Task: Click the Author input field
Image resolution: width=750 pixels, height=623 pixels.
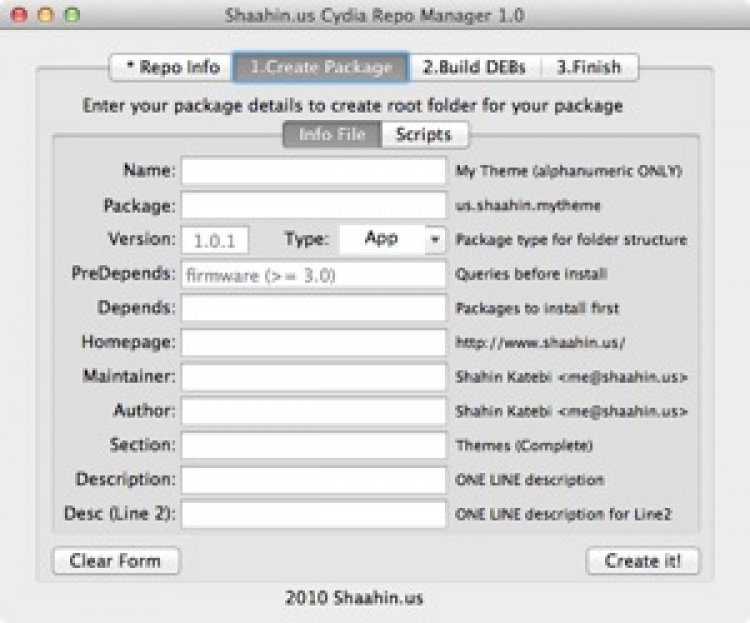Action: tap(313, 411)
